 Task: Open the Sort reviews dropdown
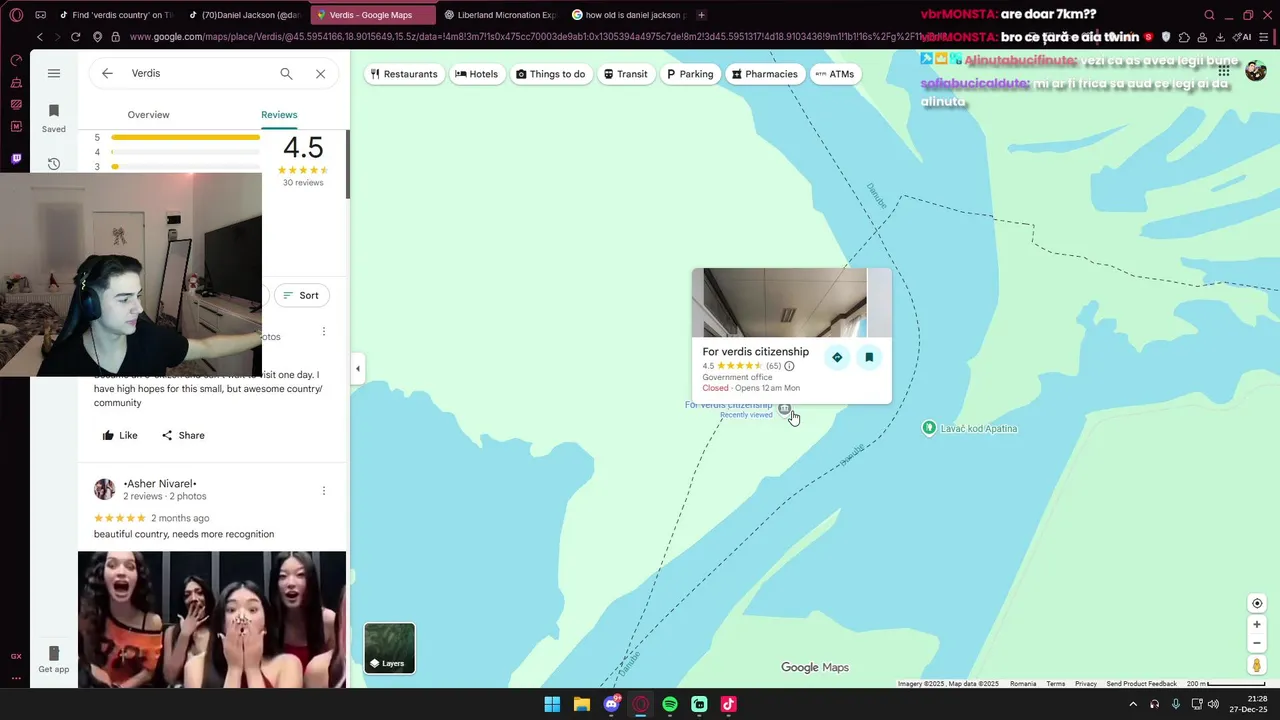301,295
